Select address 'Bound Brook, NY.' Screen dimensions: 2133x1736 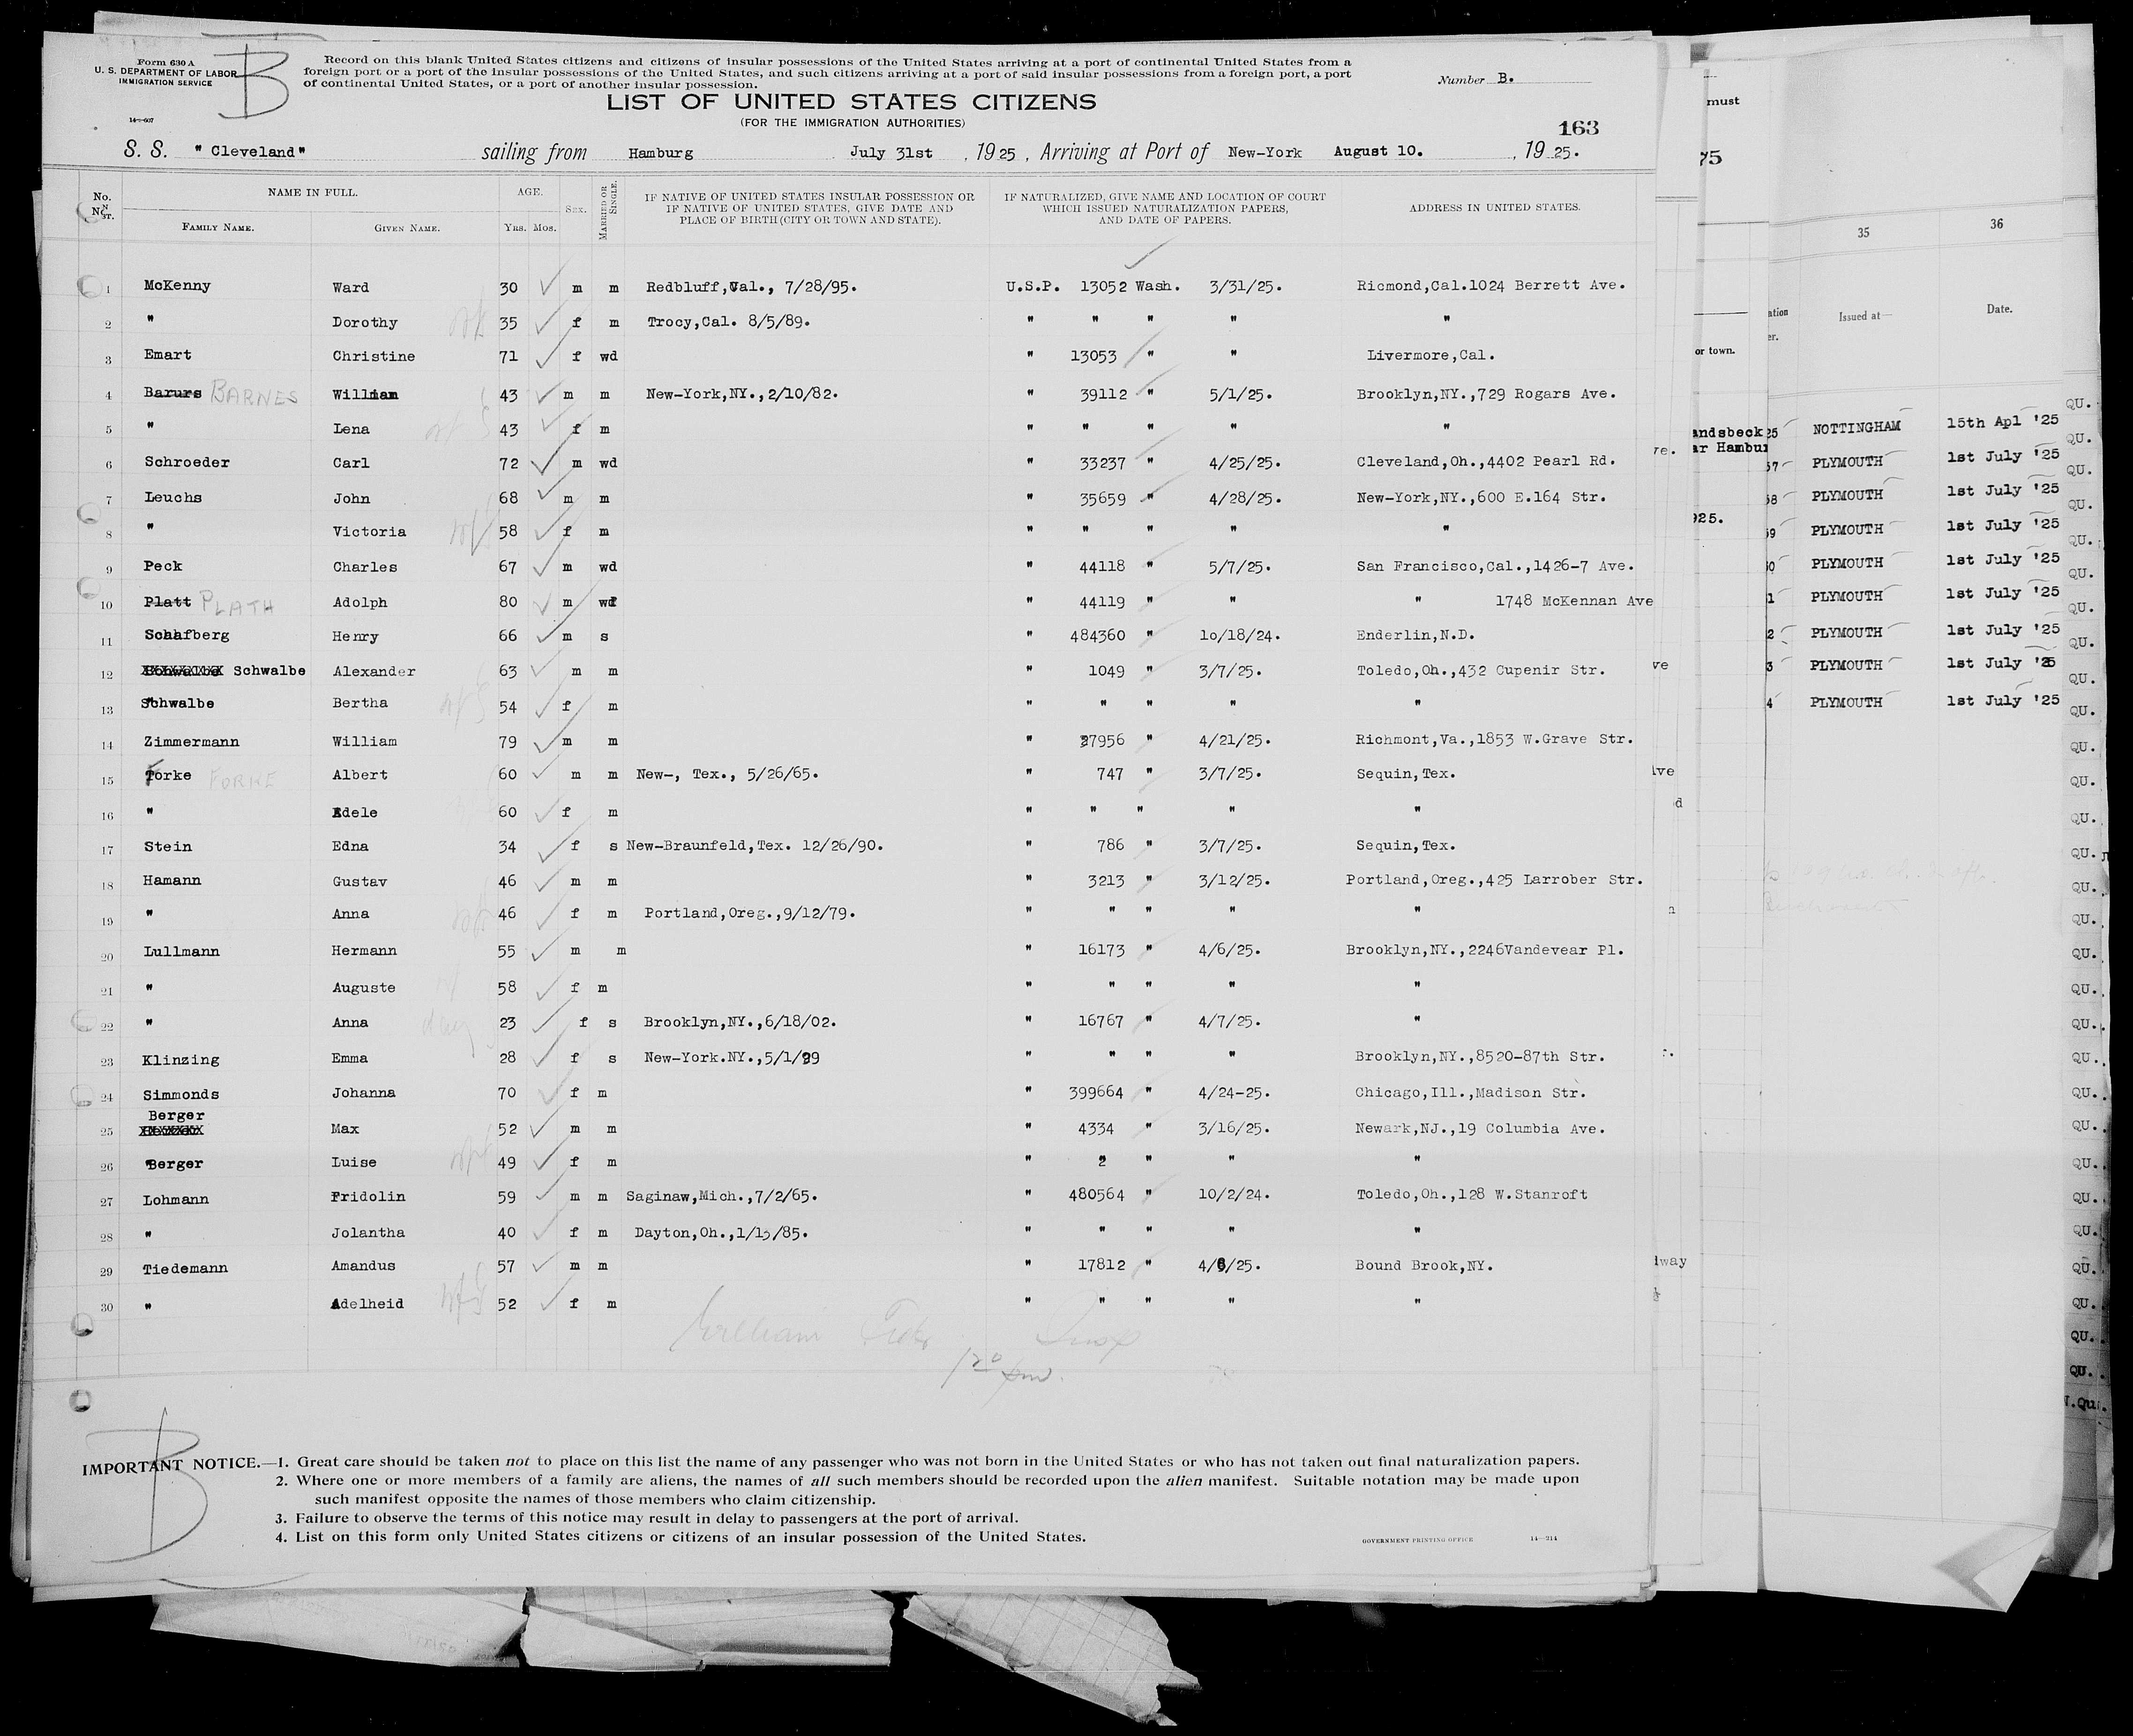pyautogui.click(x=1424, y=1265)
